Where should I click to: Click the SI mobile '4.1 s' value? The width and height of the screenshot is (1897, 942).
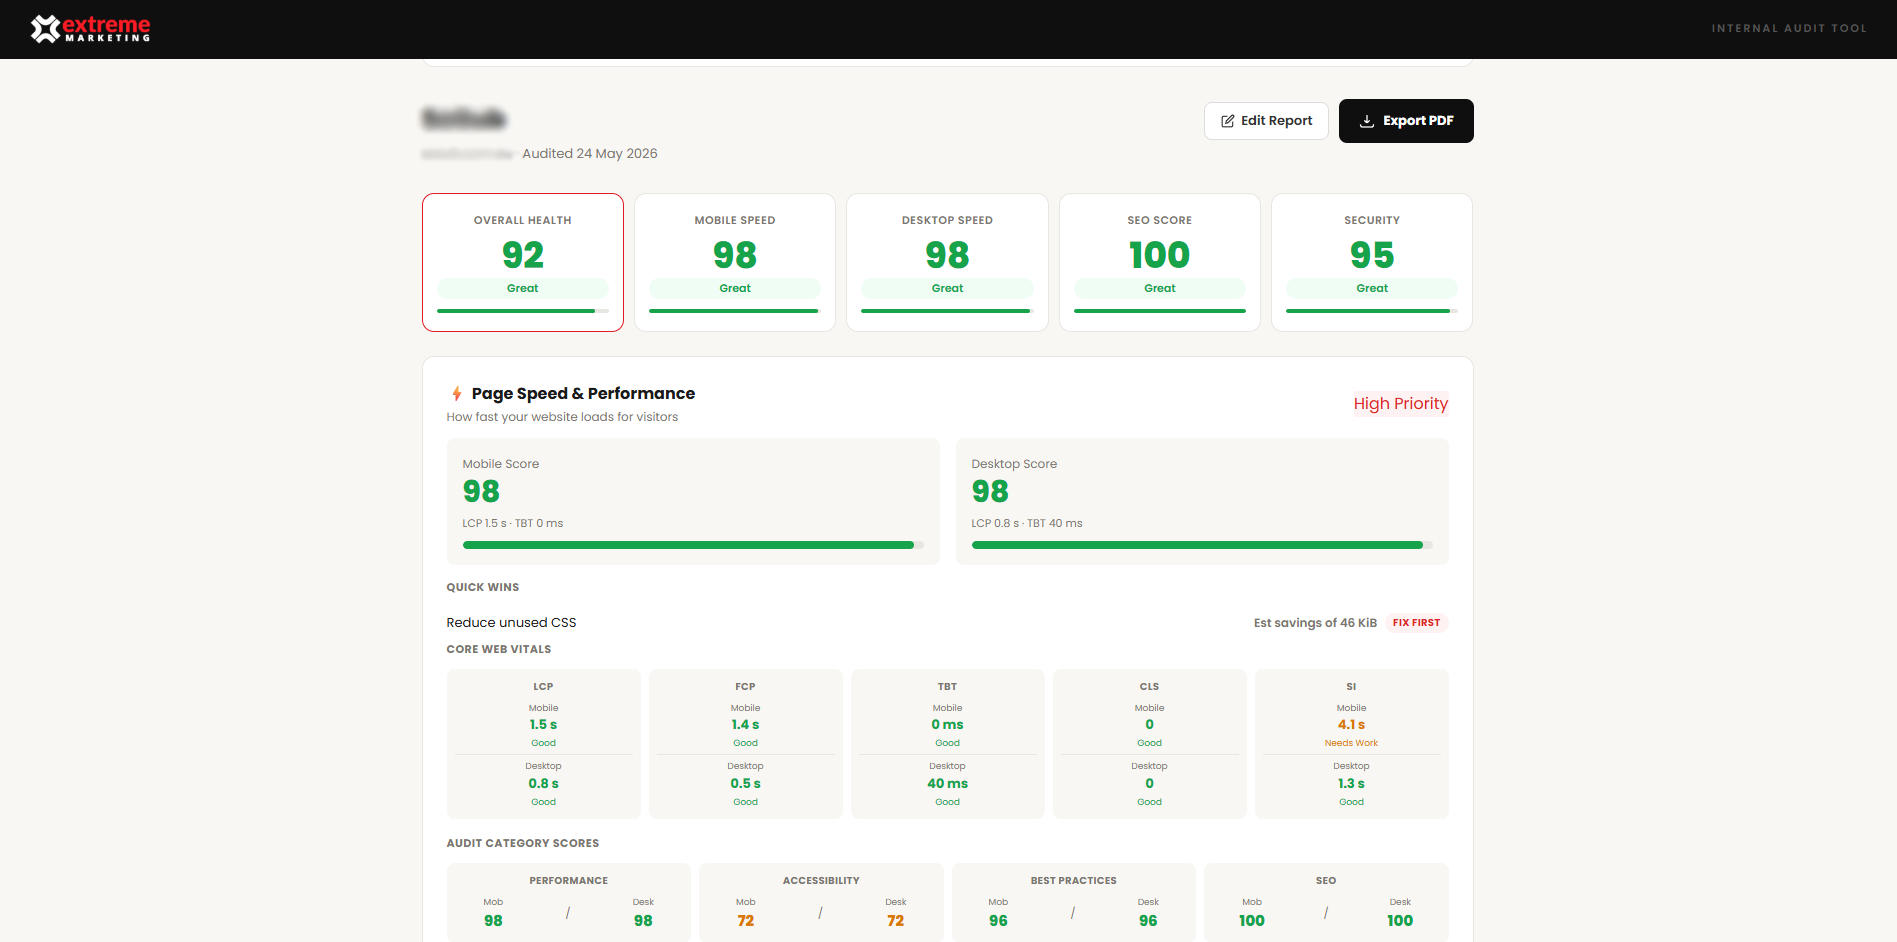point(1352,725)
